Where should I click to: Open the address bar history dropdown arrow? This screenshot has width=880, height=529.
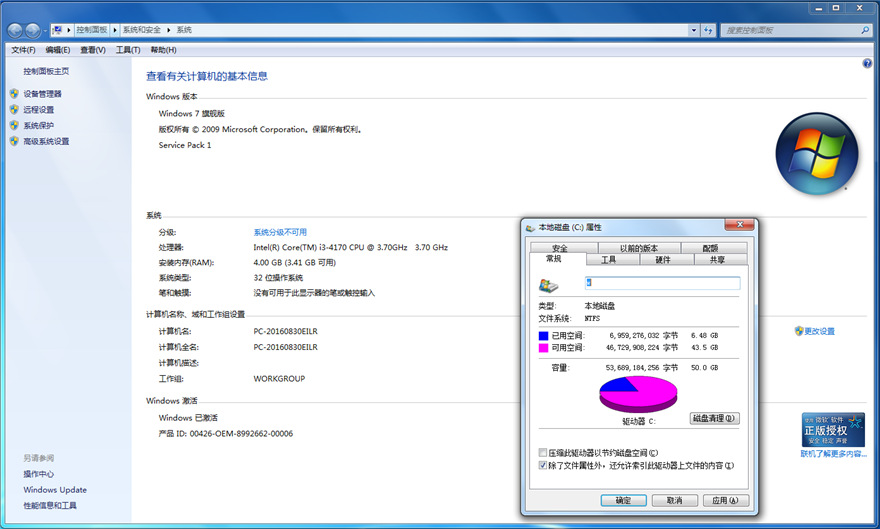point(694,30)
